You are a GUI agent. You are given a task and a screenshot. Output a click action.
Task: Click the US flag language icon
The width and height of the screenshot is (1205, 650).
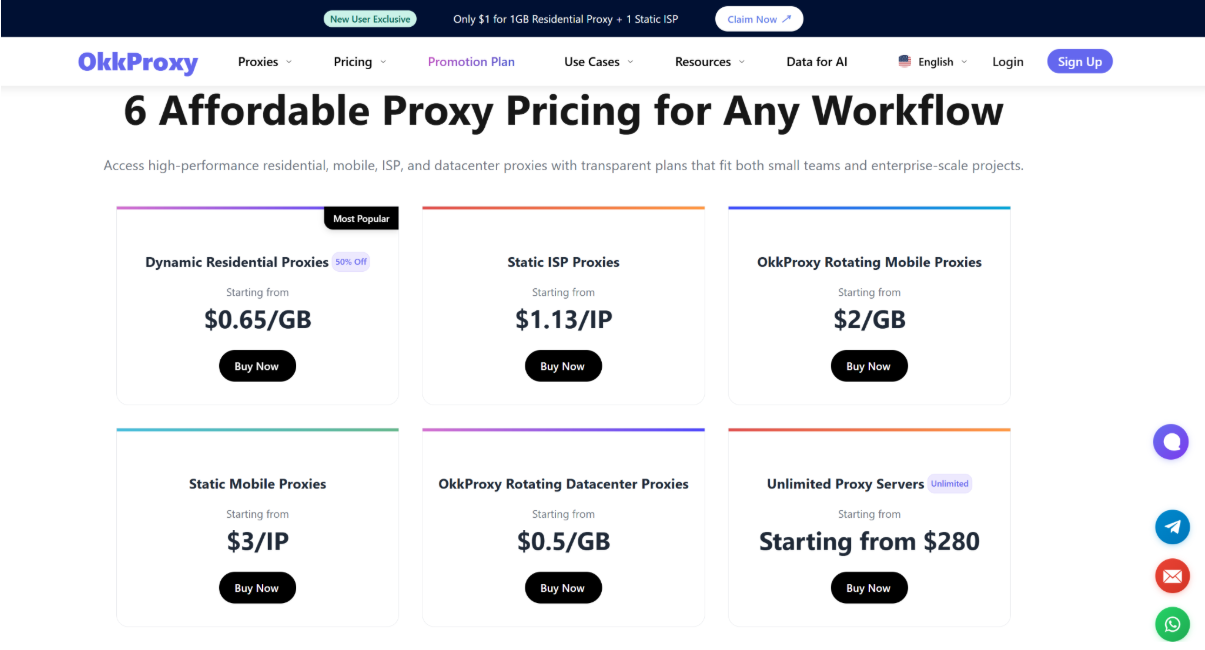(x=905, y=62)
